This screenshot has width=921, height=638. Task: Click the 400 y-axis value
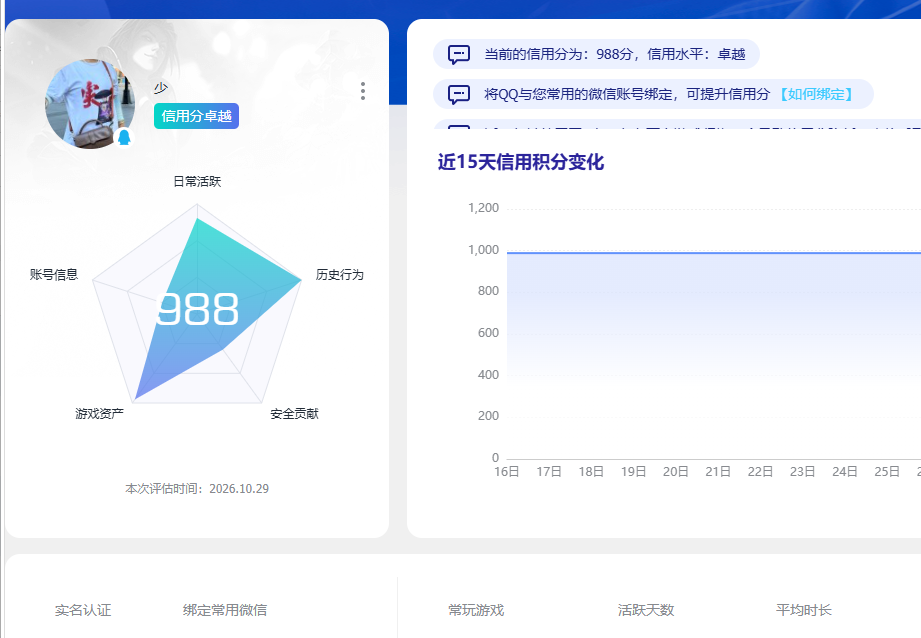click(488, 375)
